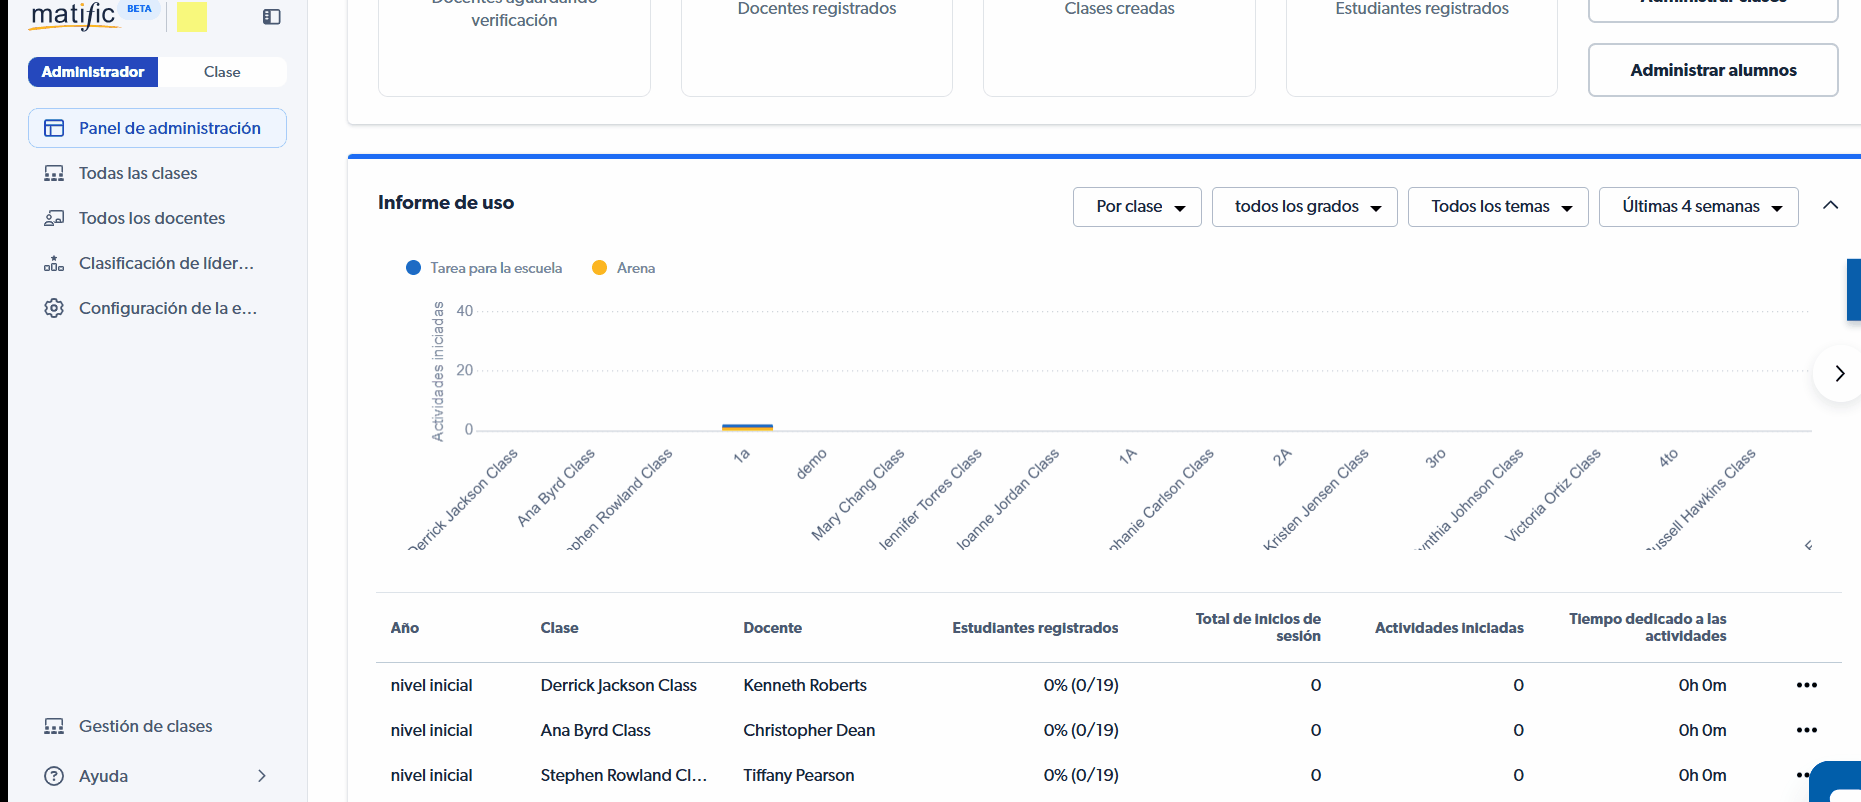This screenshot has width=1861, height=802.
Task: Click the Todas las clases icon
Action: 54,173
